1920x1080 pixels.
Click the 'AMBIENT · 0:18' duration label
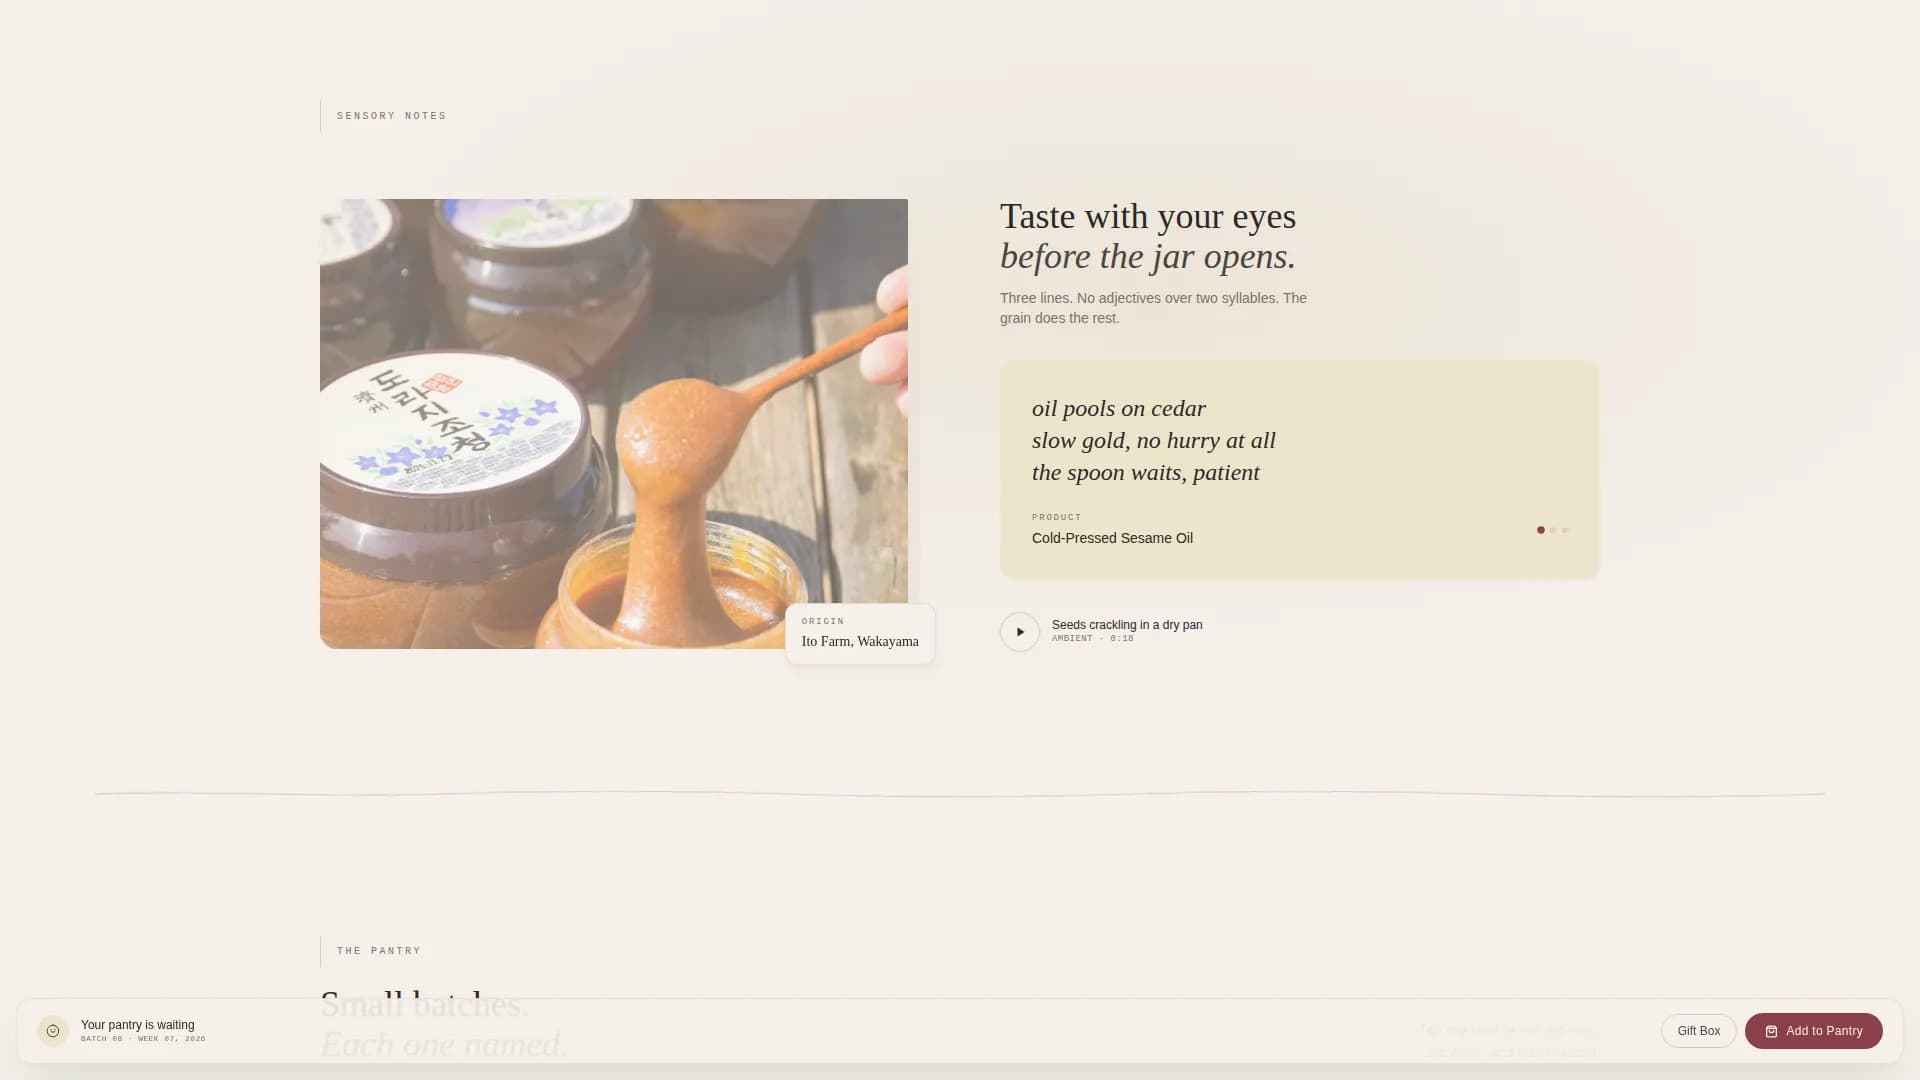pyautogui.click(x=1093, y=638)
